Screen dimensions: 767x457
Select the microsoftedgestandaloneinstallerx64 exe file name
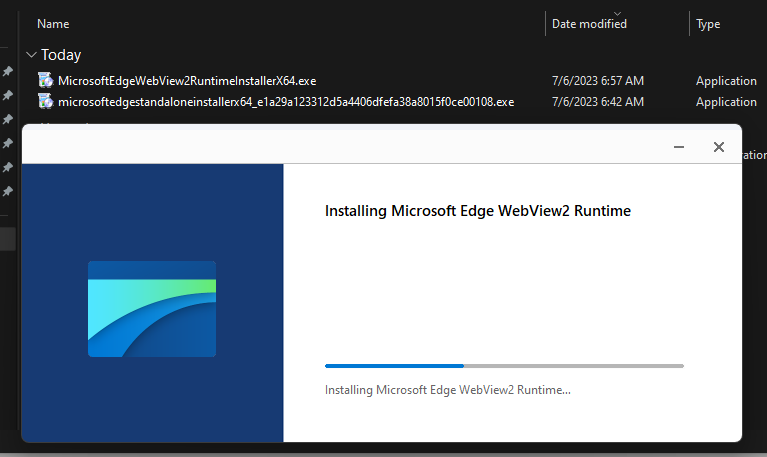[x=286, y=102]
